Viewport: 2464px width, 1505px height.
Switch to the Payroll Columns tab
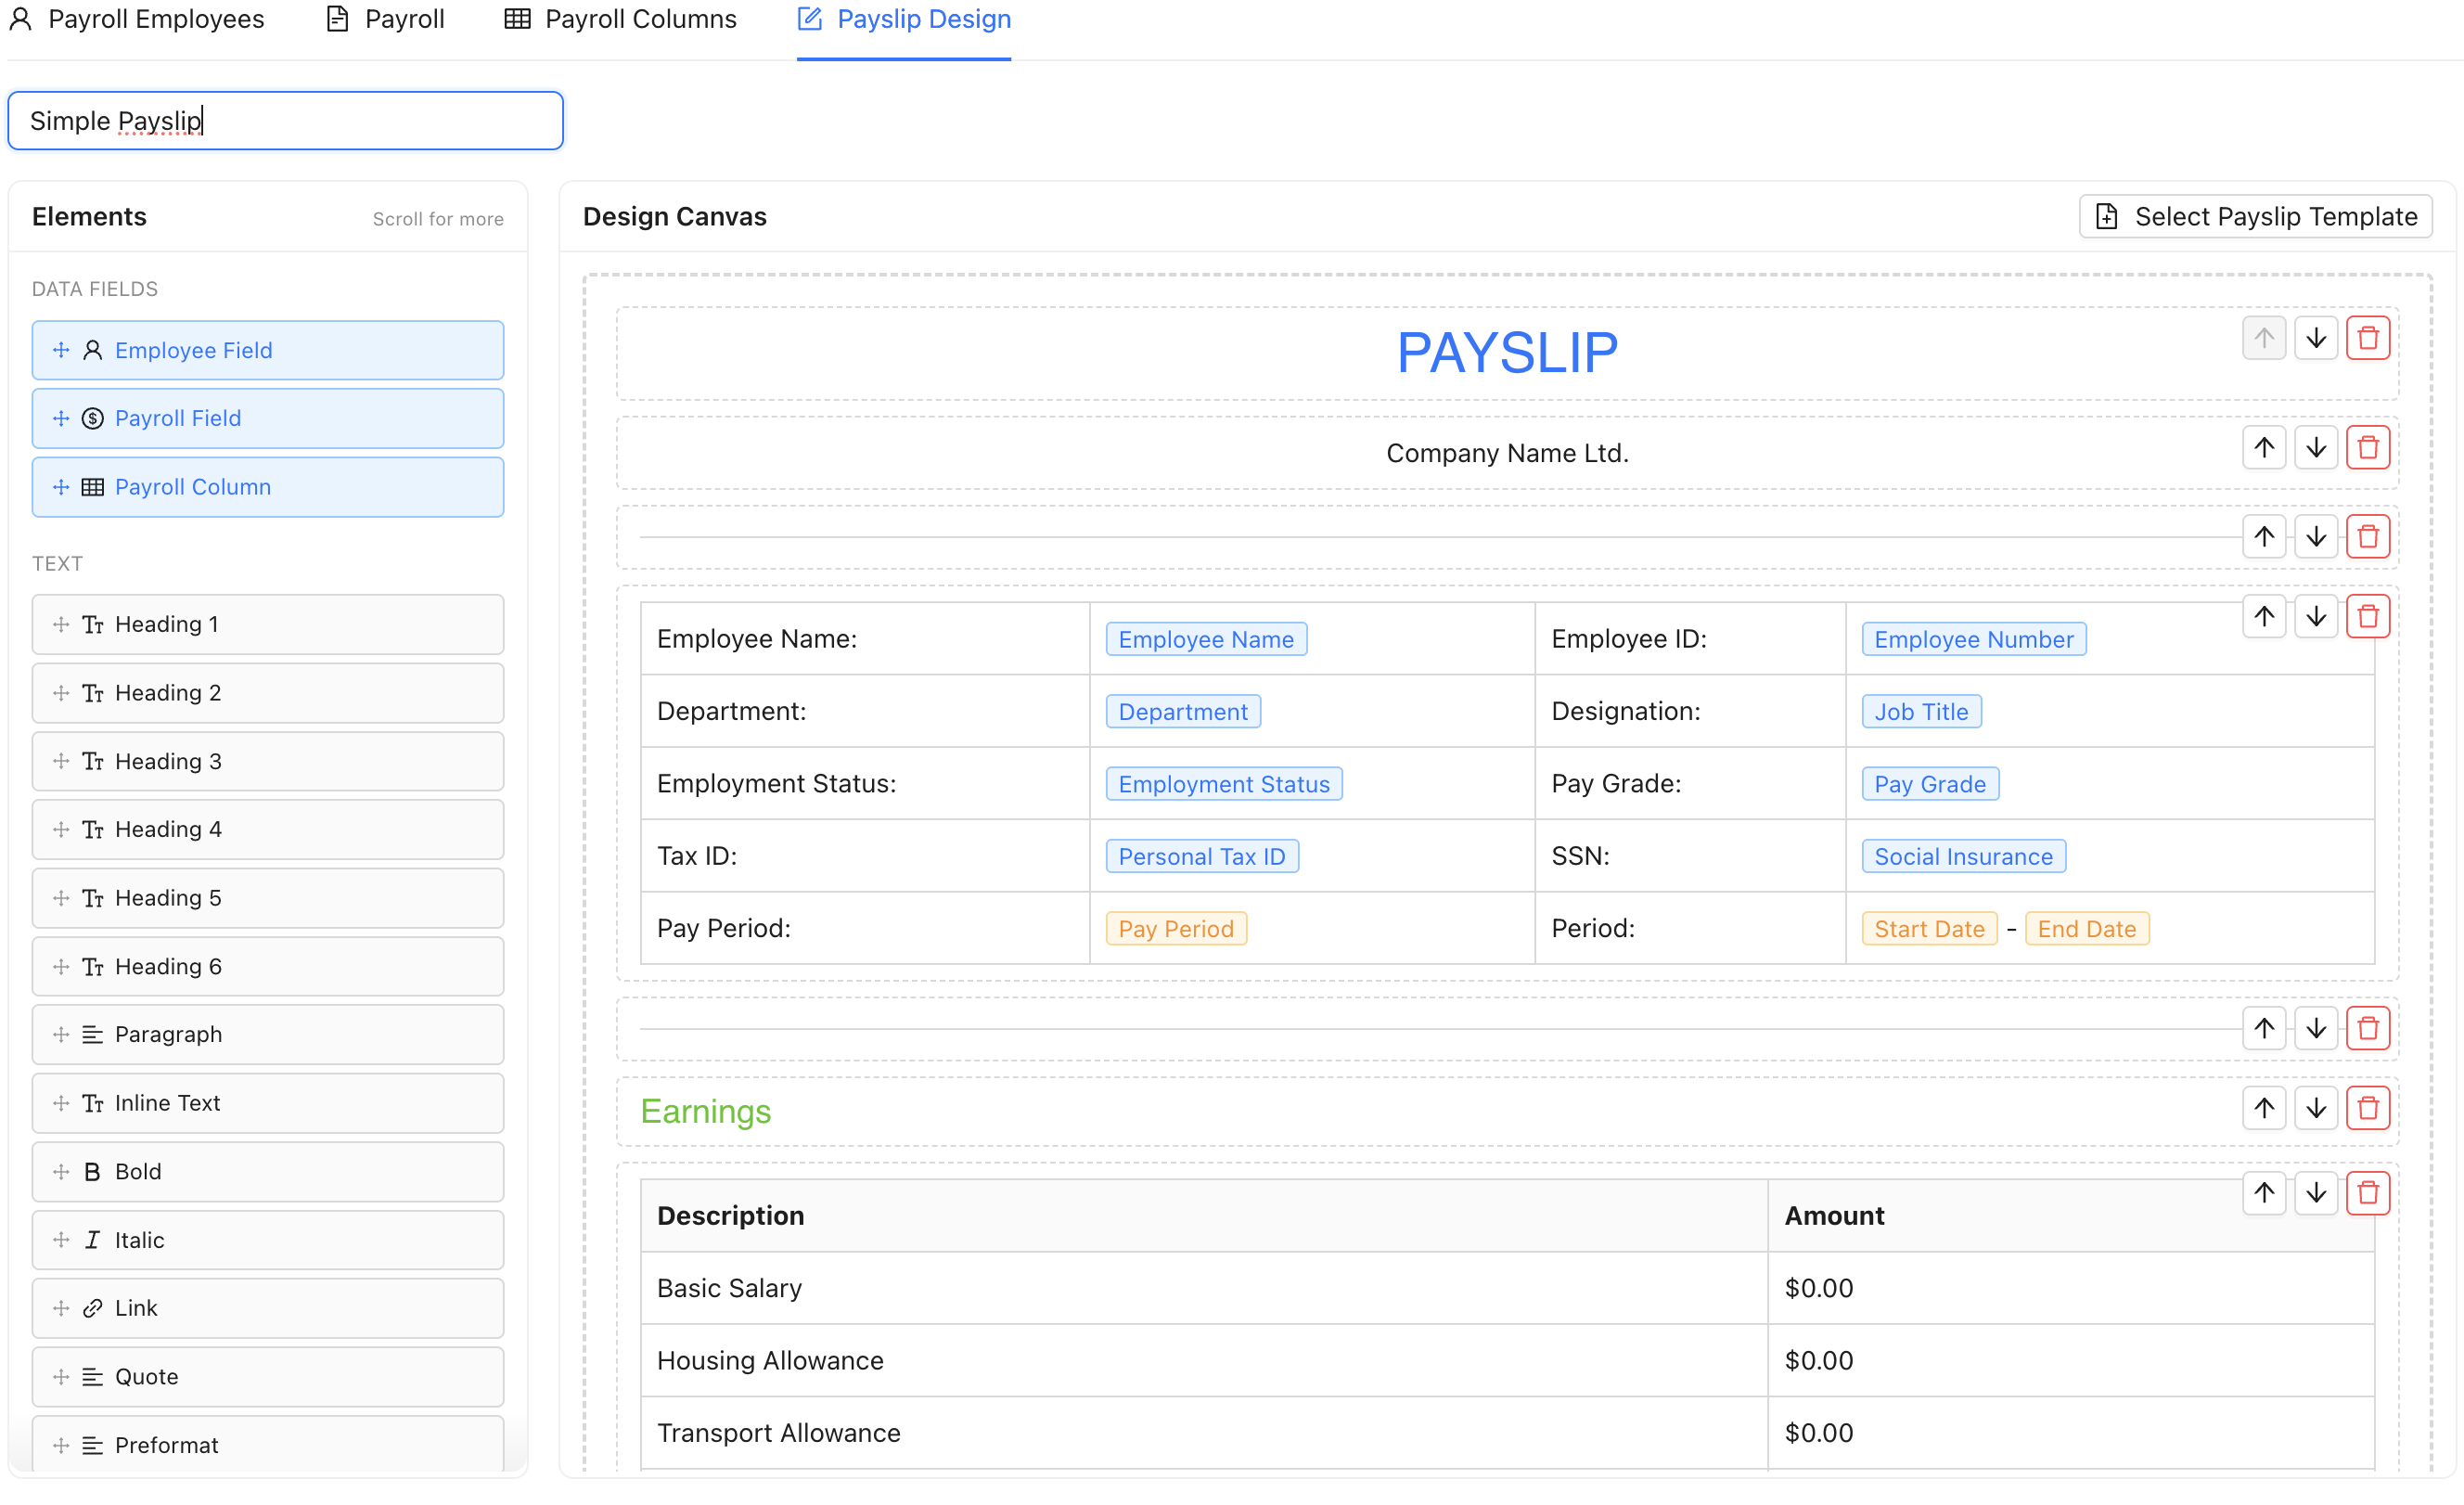tap(620, 19)
